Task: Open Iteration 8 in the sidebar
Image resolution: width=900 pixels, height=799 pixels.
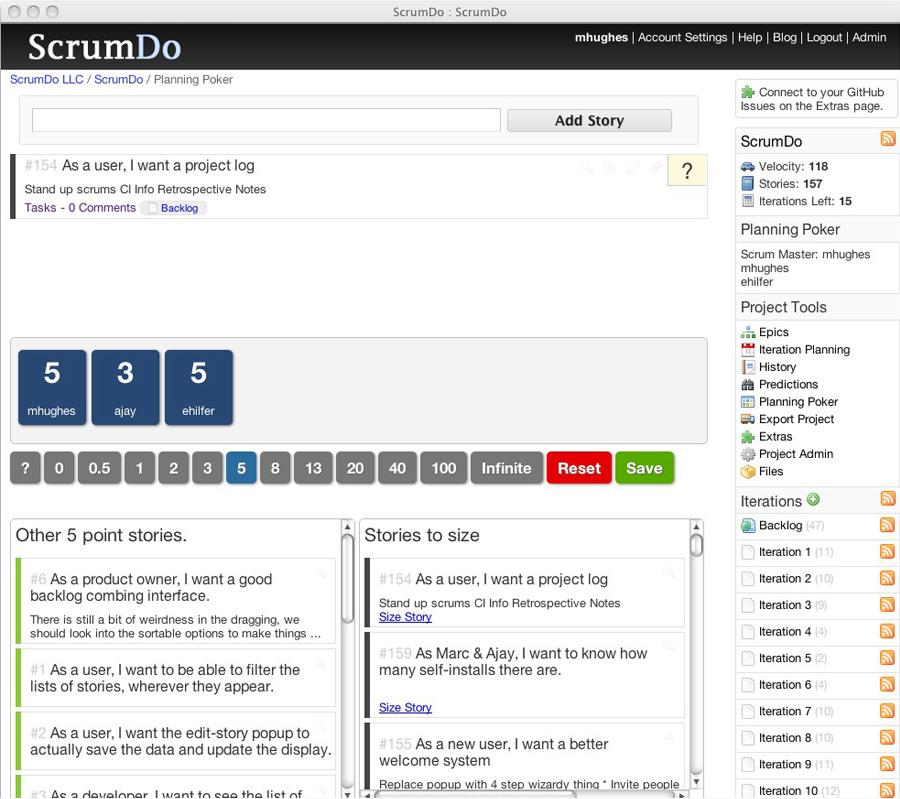Action: tap(785, 738)
